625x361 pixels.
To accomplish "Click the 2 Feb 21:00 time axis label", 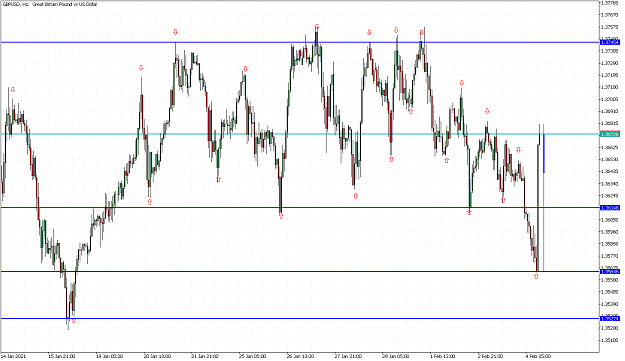I will coord(490,356).
